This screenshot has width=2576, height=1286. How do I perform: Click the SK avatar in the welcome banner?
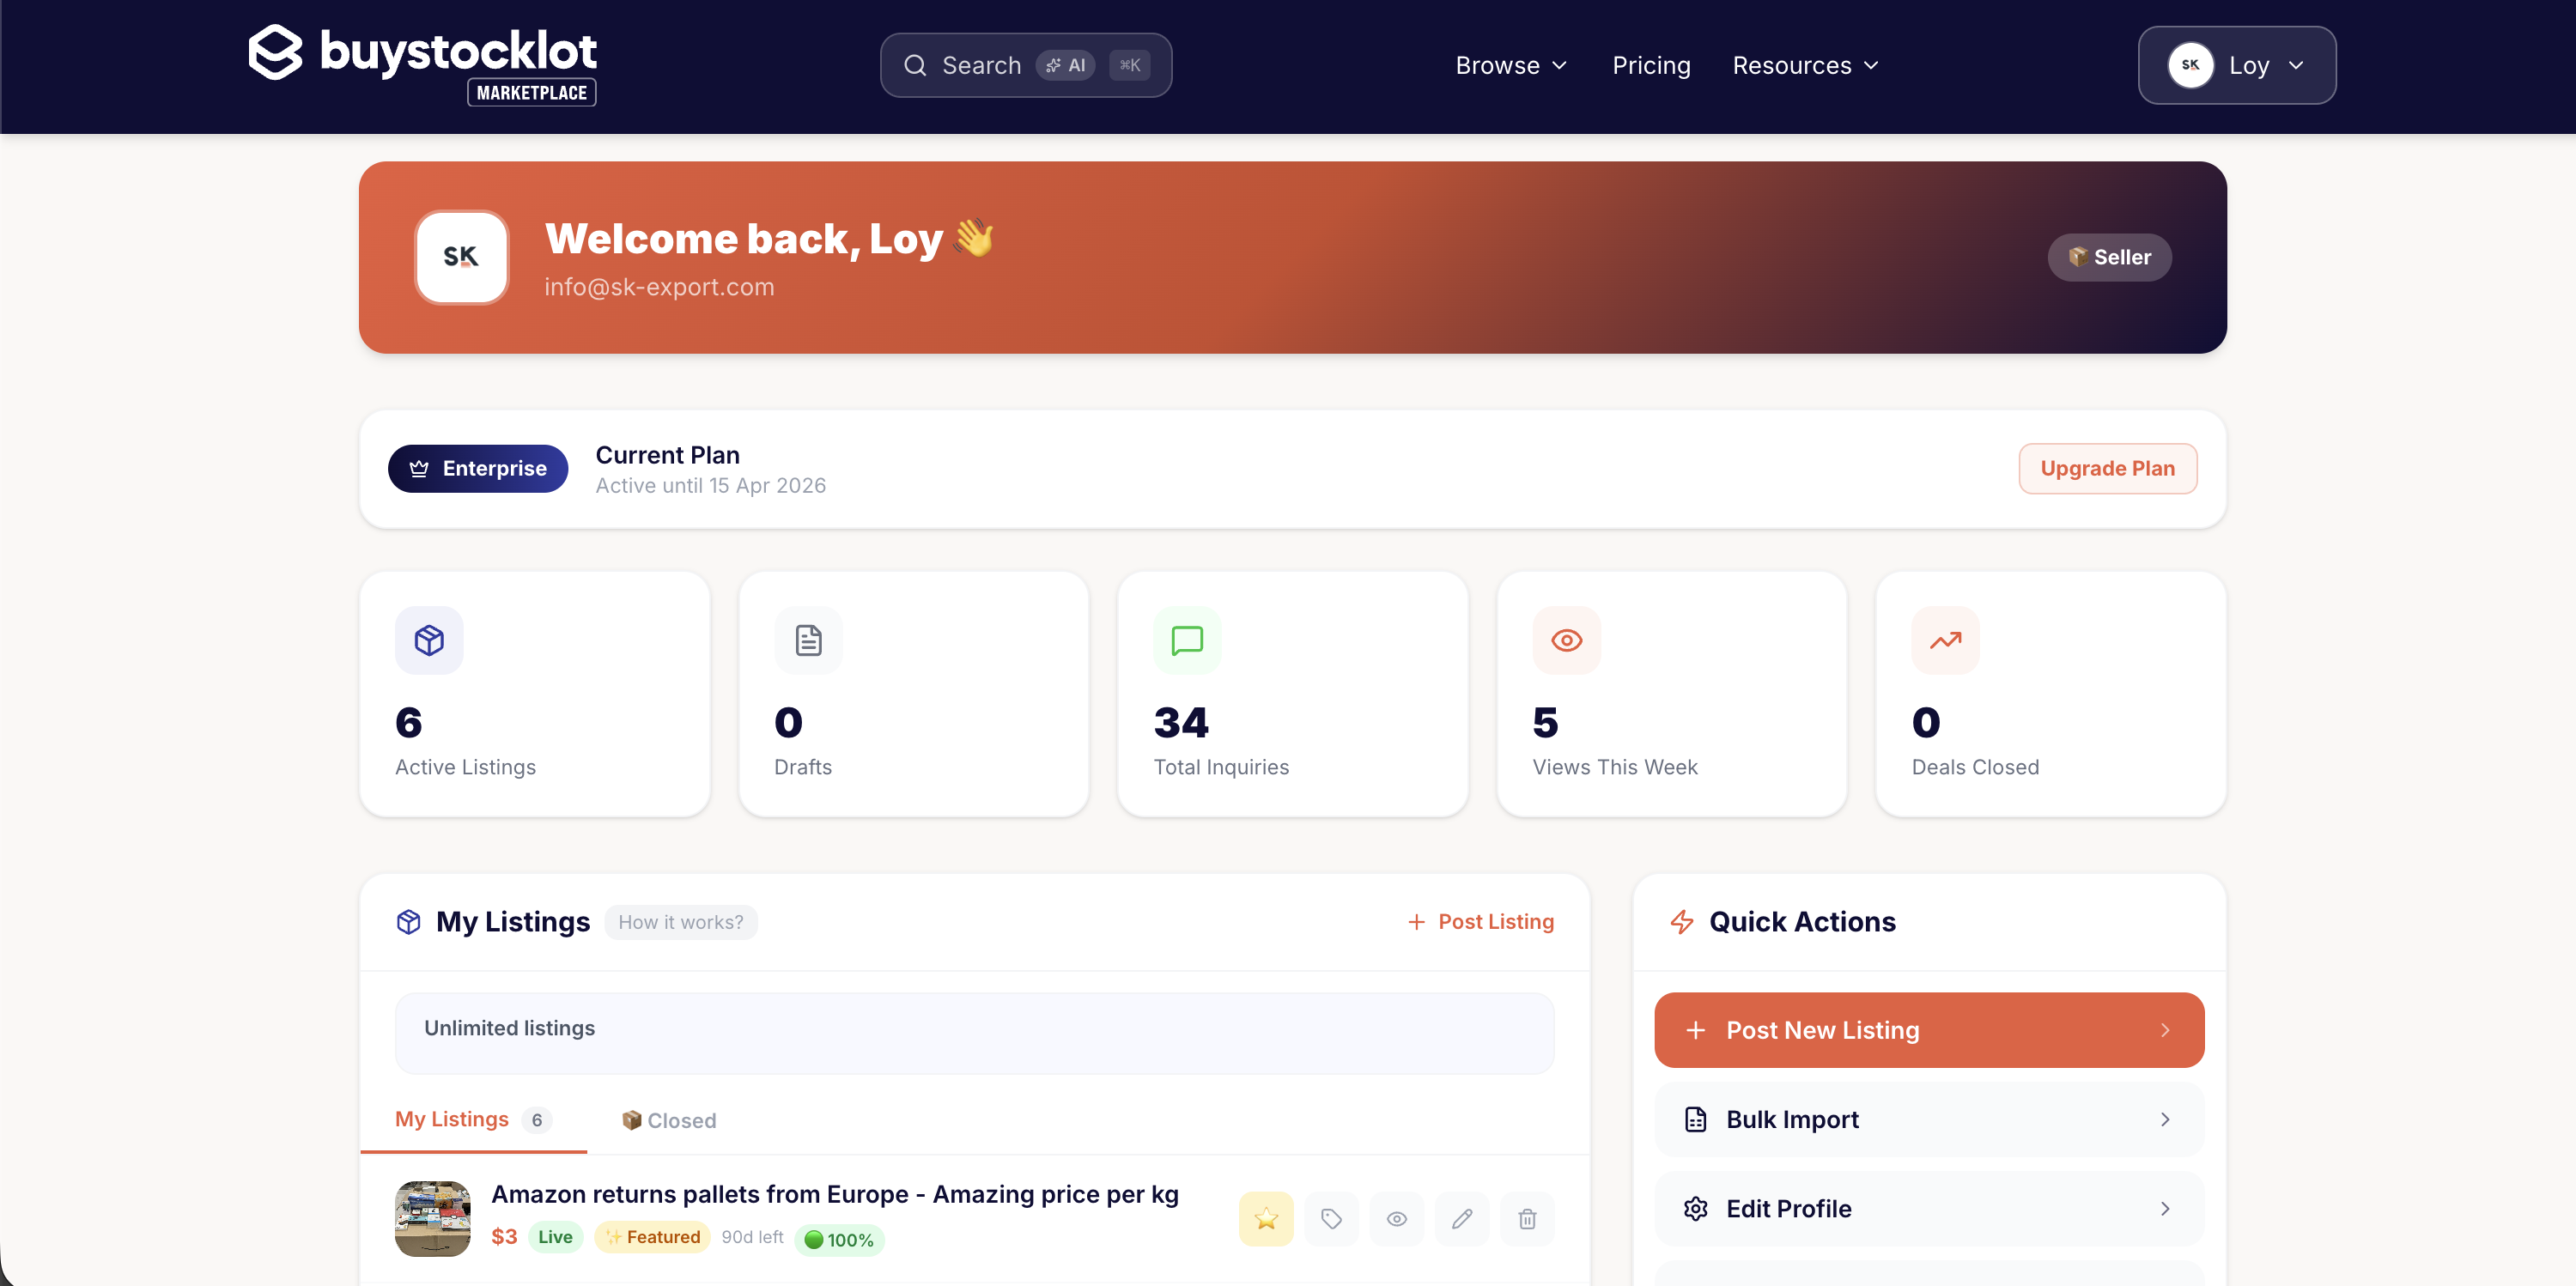461,257
